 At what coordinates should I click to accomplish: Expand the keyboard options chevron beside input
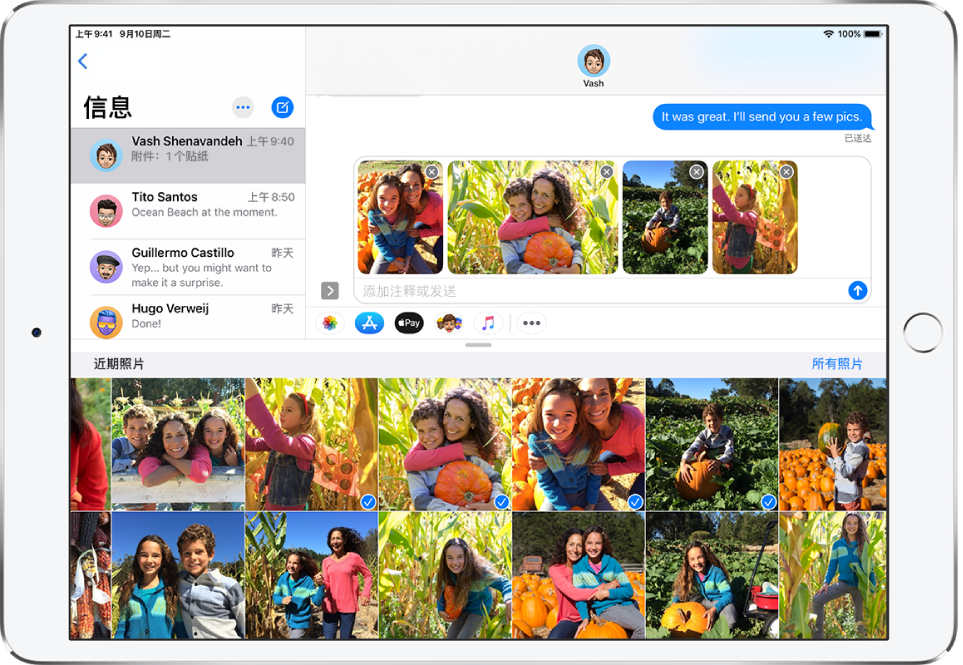click(x=329, y=290)
